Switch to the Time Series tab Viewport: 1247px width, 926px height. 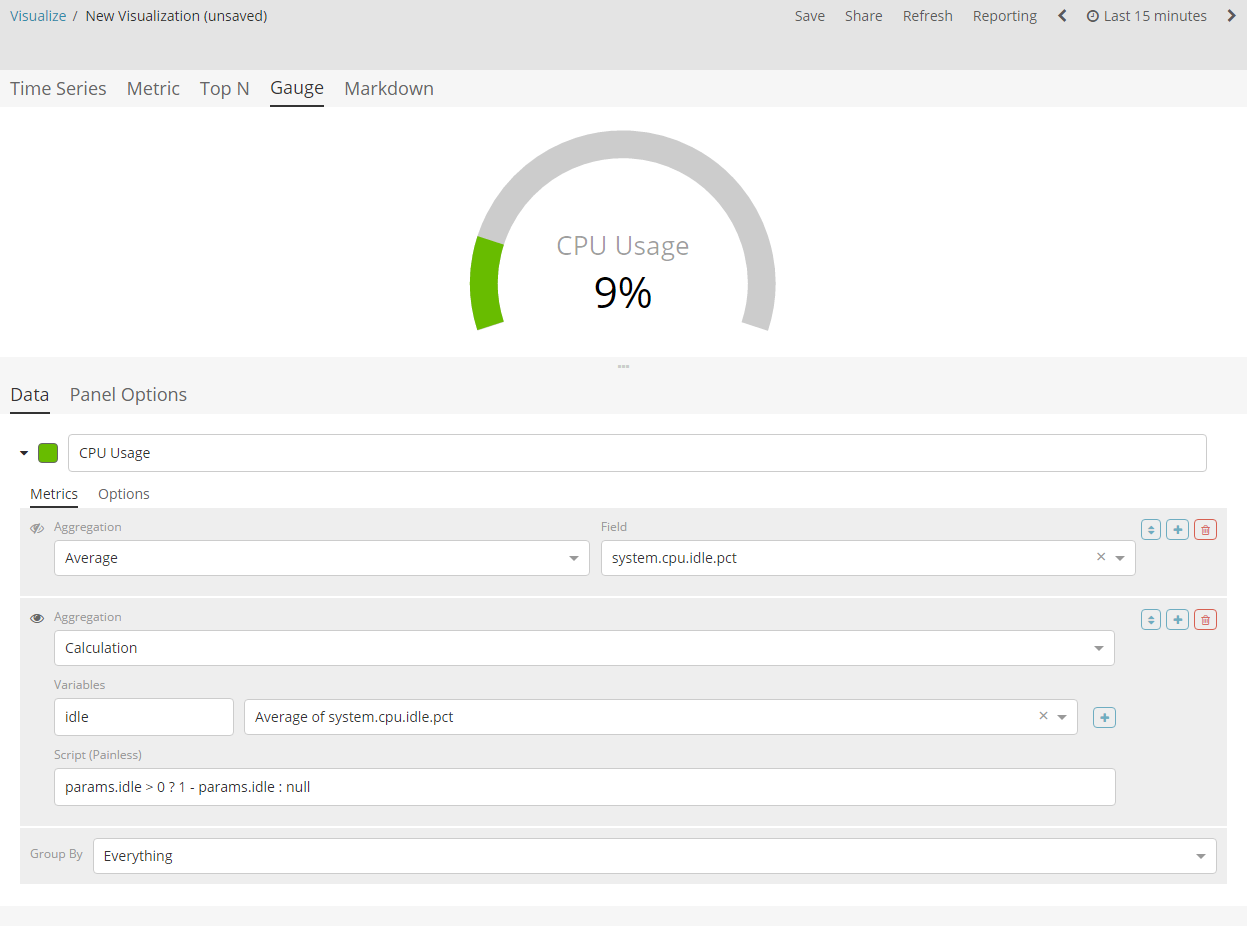(58, 88)
